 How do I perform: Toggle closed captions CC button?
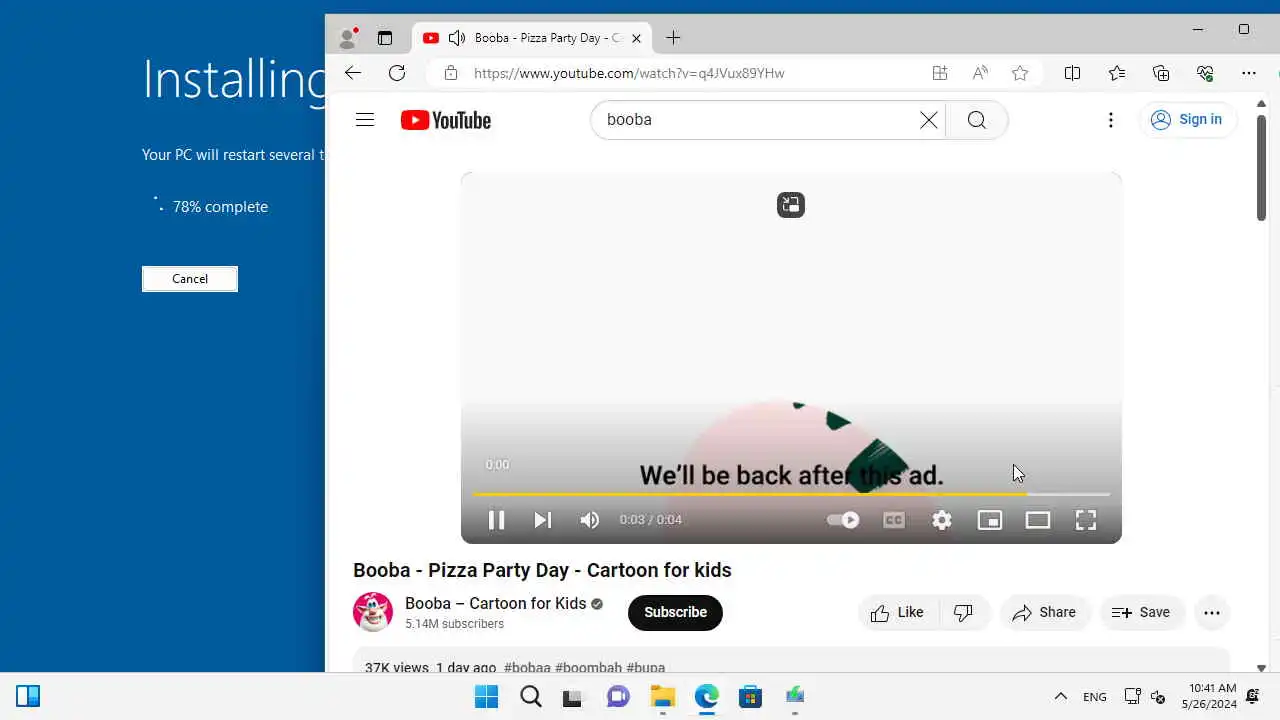(x=894, y=520)
